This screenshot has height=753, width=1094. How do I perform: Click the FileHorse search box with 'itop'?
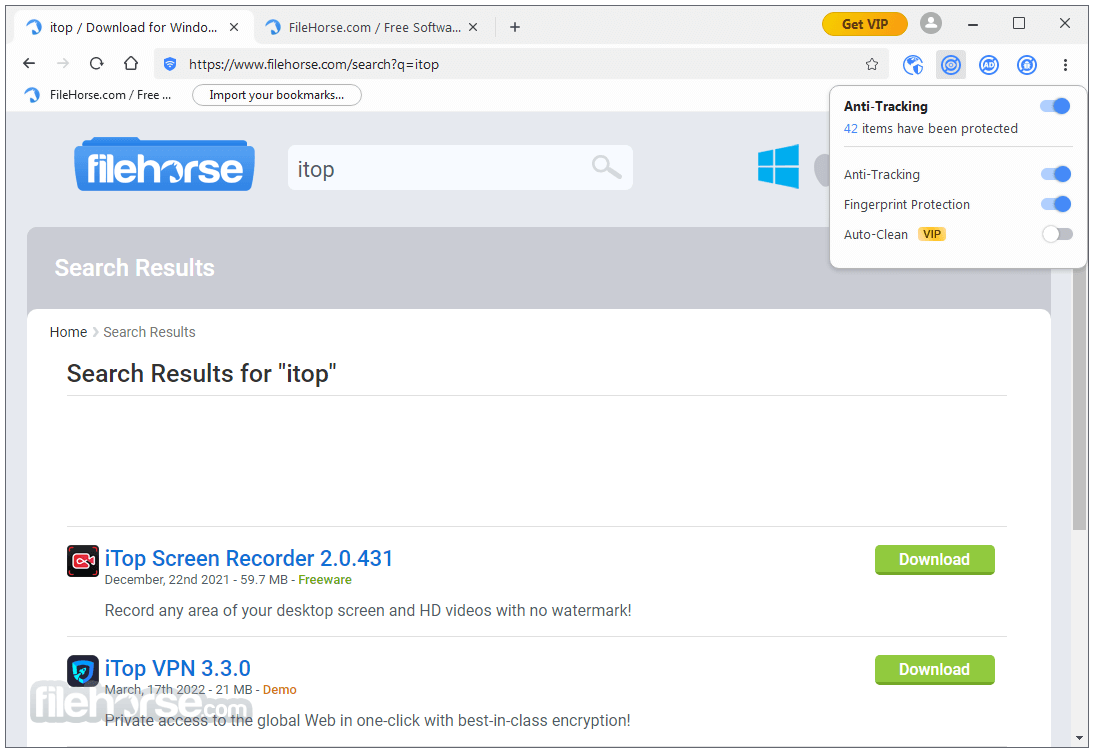(x=460, y=167)
